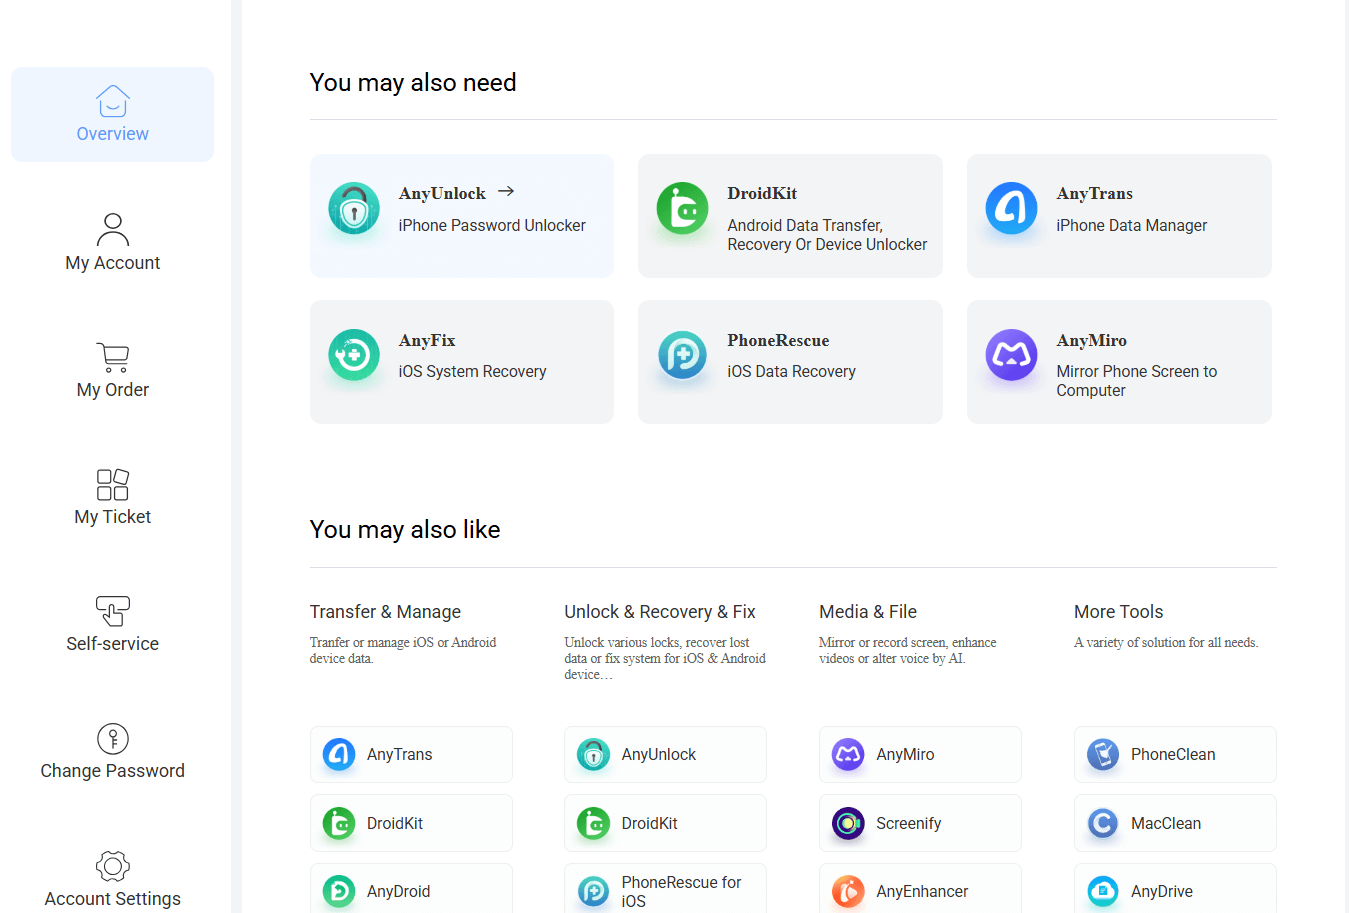
Task: Click the MacClean icon
Action: point(1103,823)
